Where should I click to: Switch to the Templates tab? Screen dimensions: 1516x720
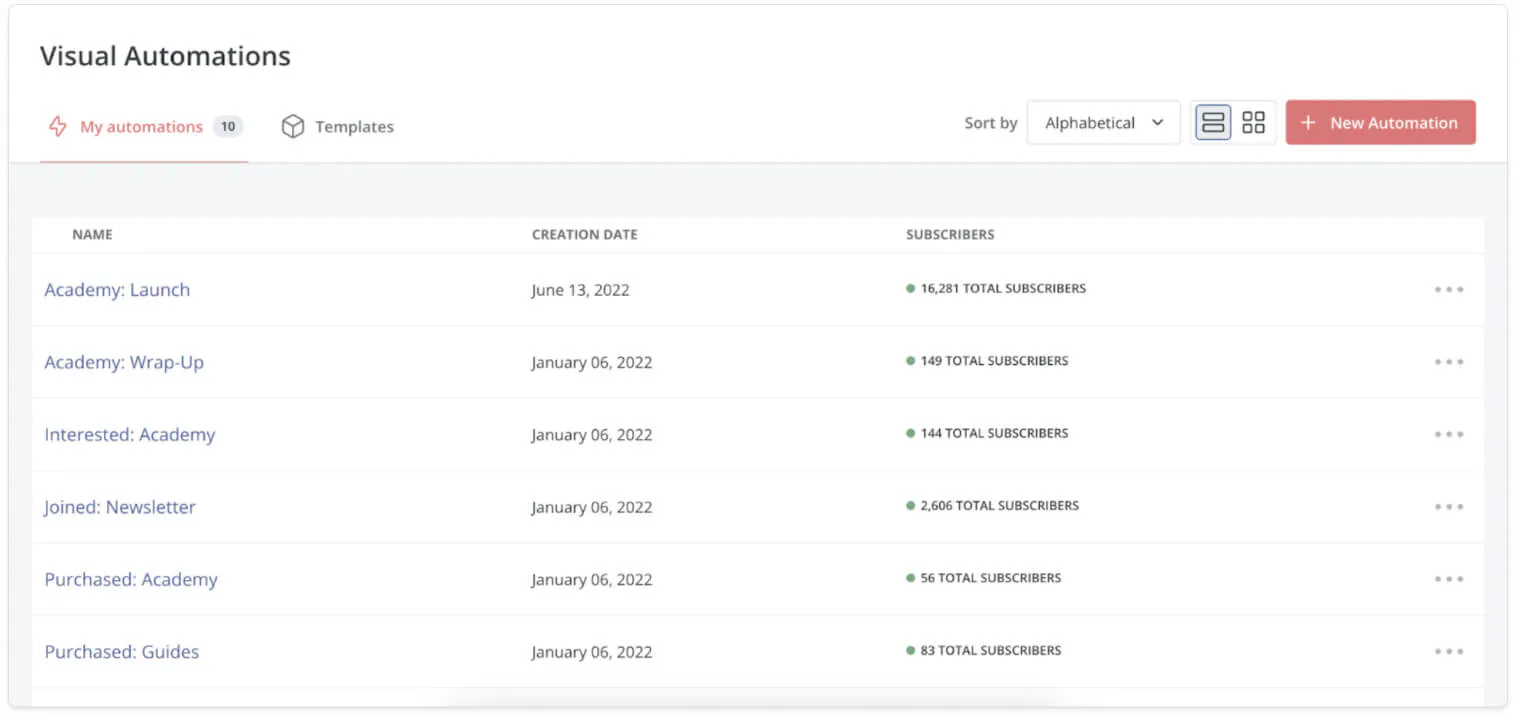tap(354, 127)
